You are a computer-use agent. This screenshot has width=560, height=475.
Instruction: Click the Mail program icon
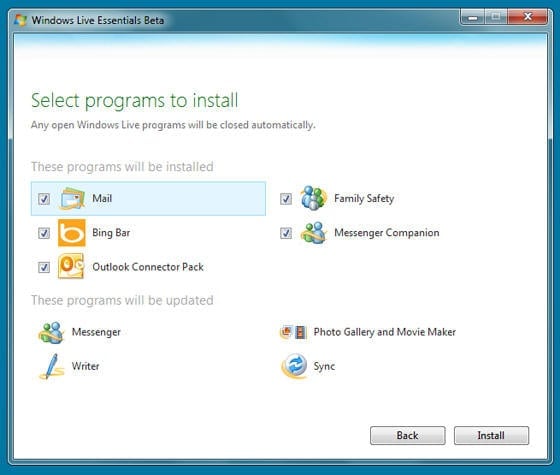coord(72,198)
